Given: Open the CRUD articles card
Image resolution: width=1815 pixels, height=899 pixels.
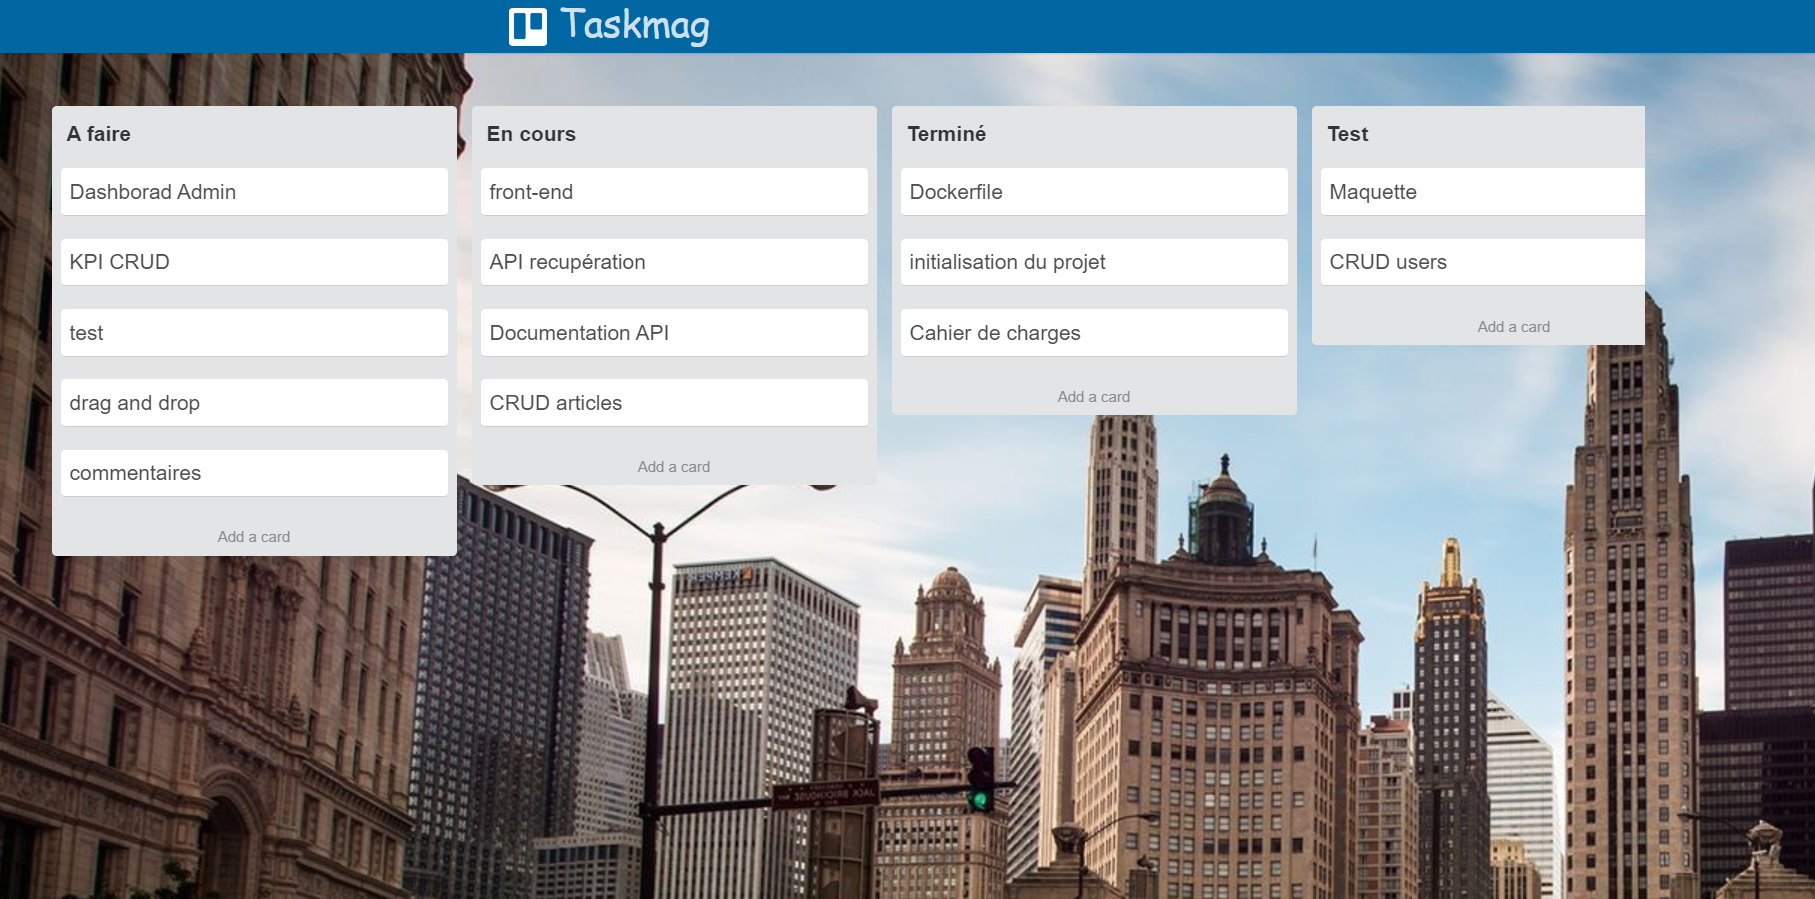Looking at the screenshot, I should click(674, 403).
